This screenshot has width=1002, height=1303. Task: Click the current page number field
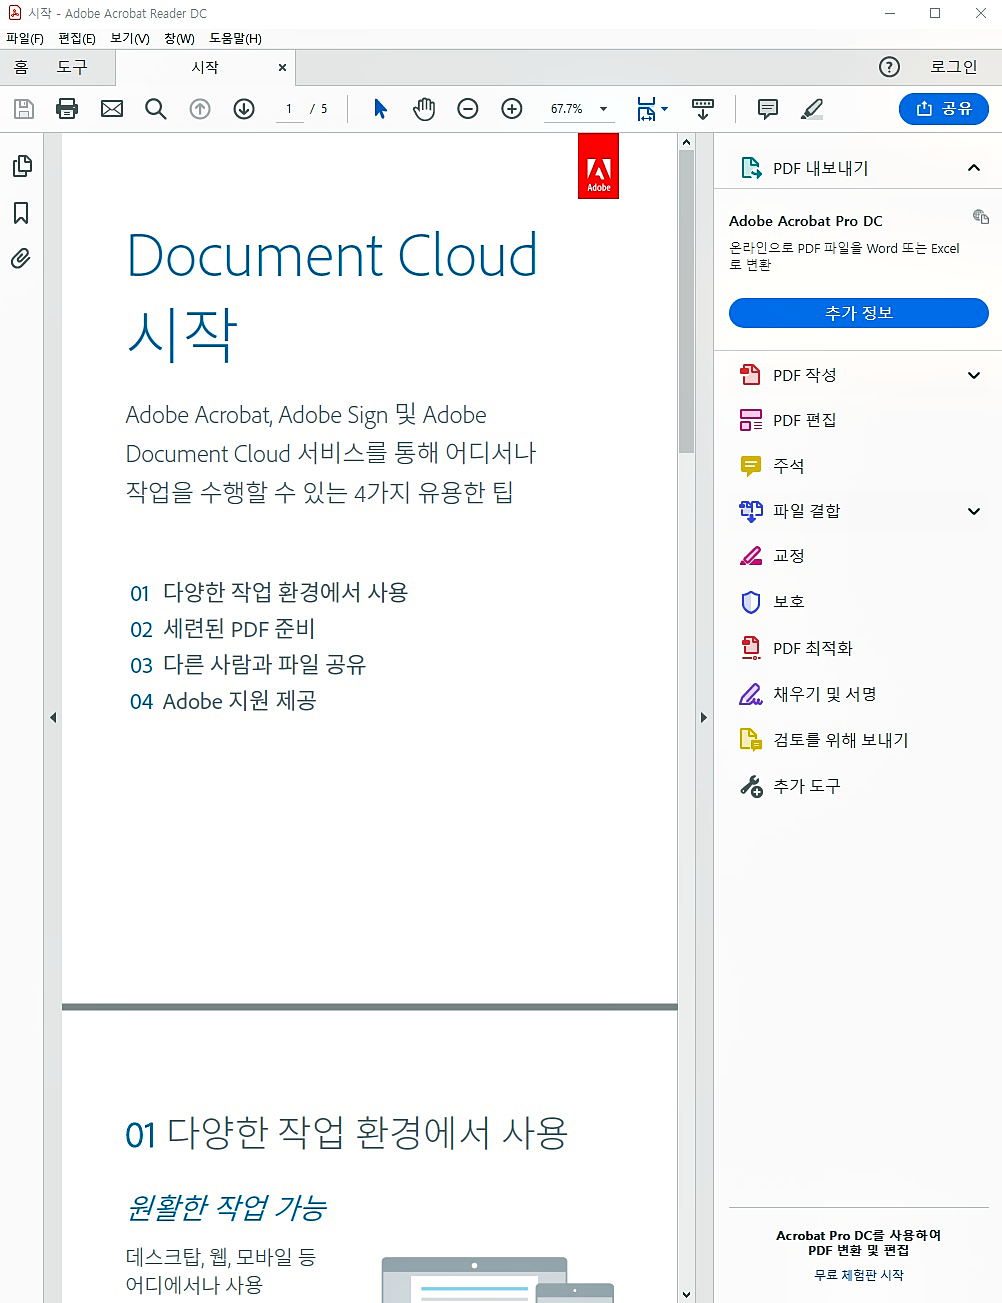click(x=289, y=109)
